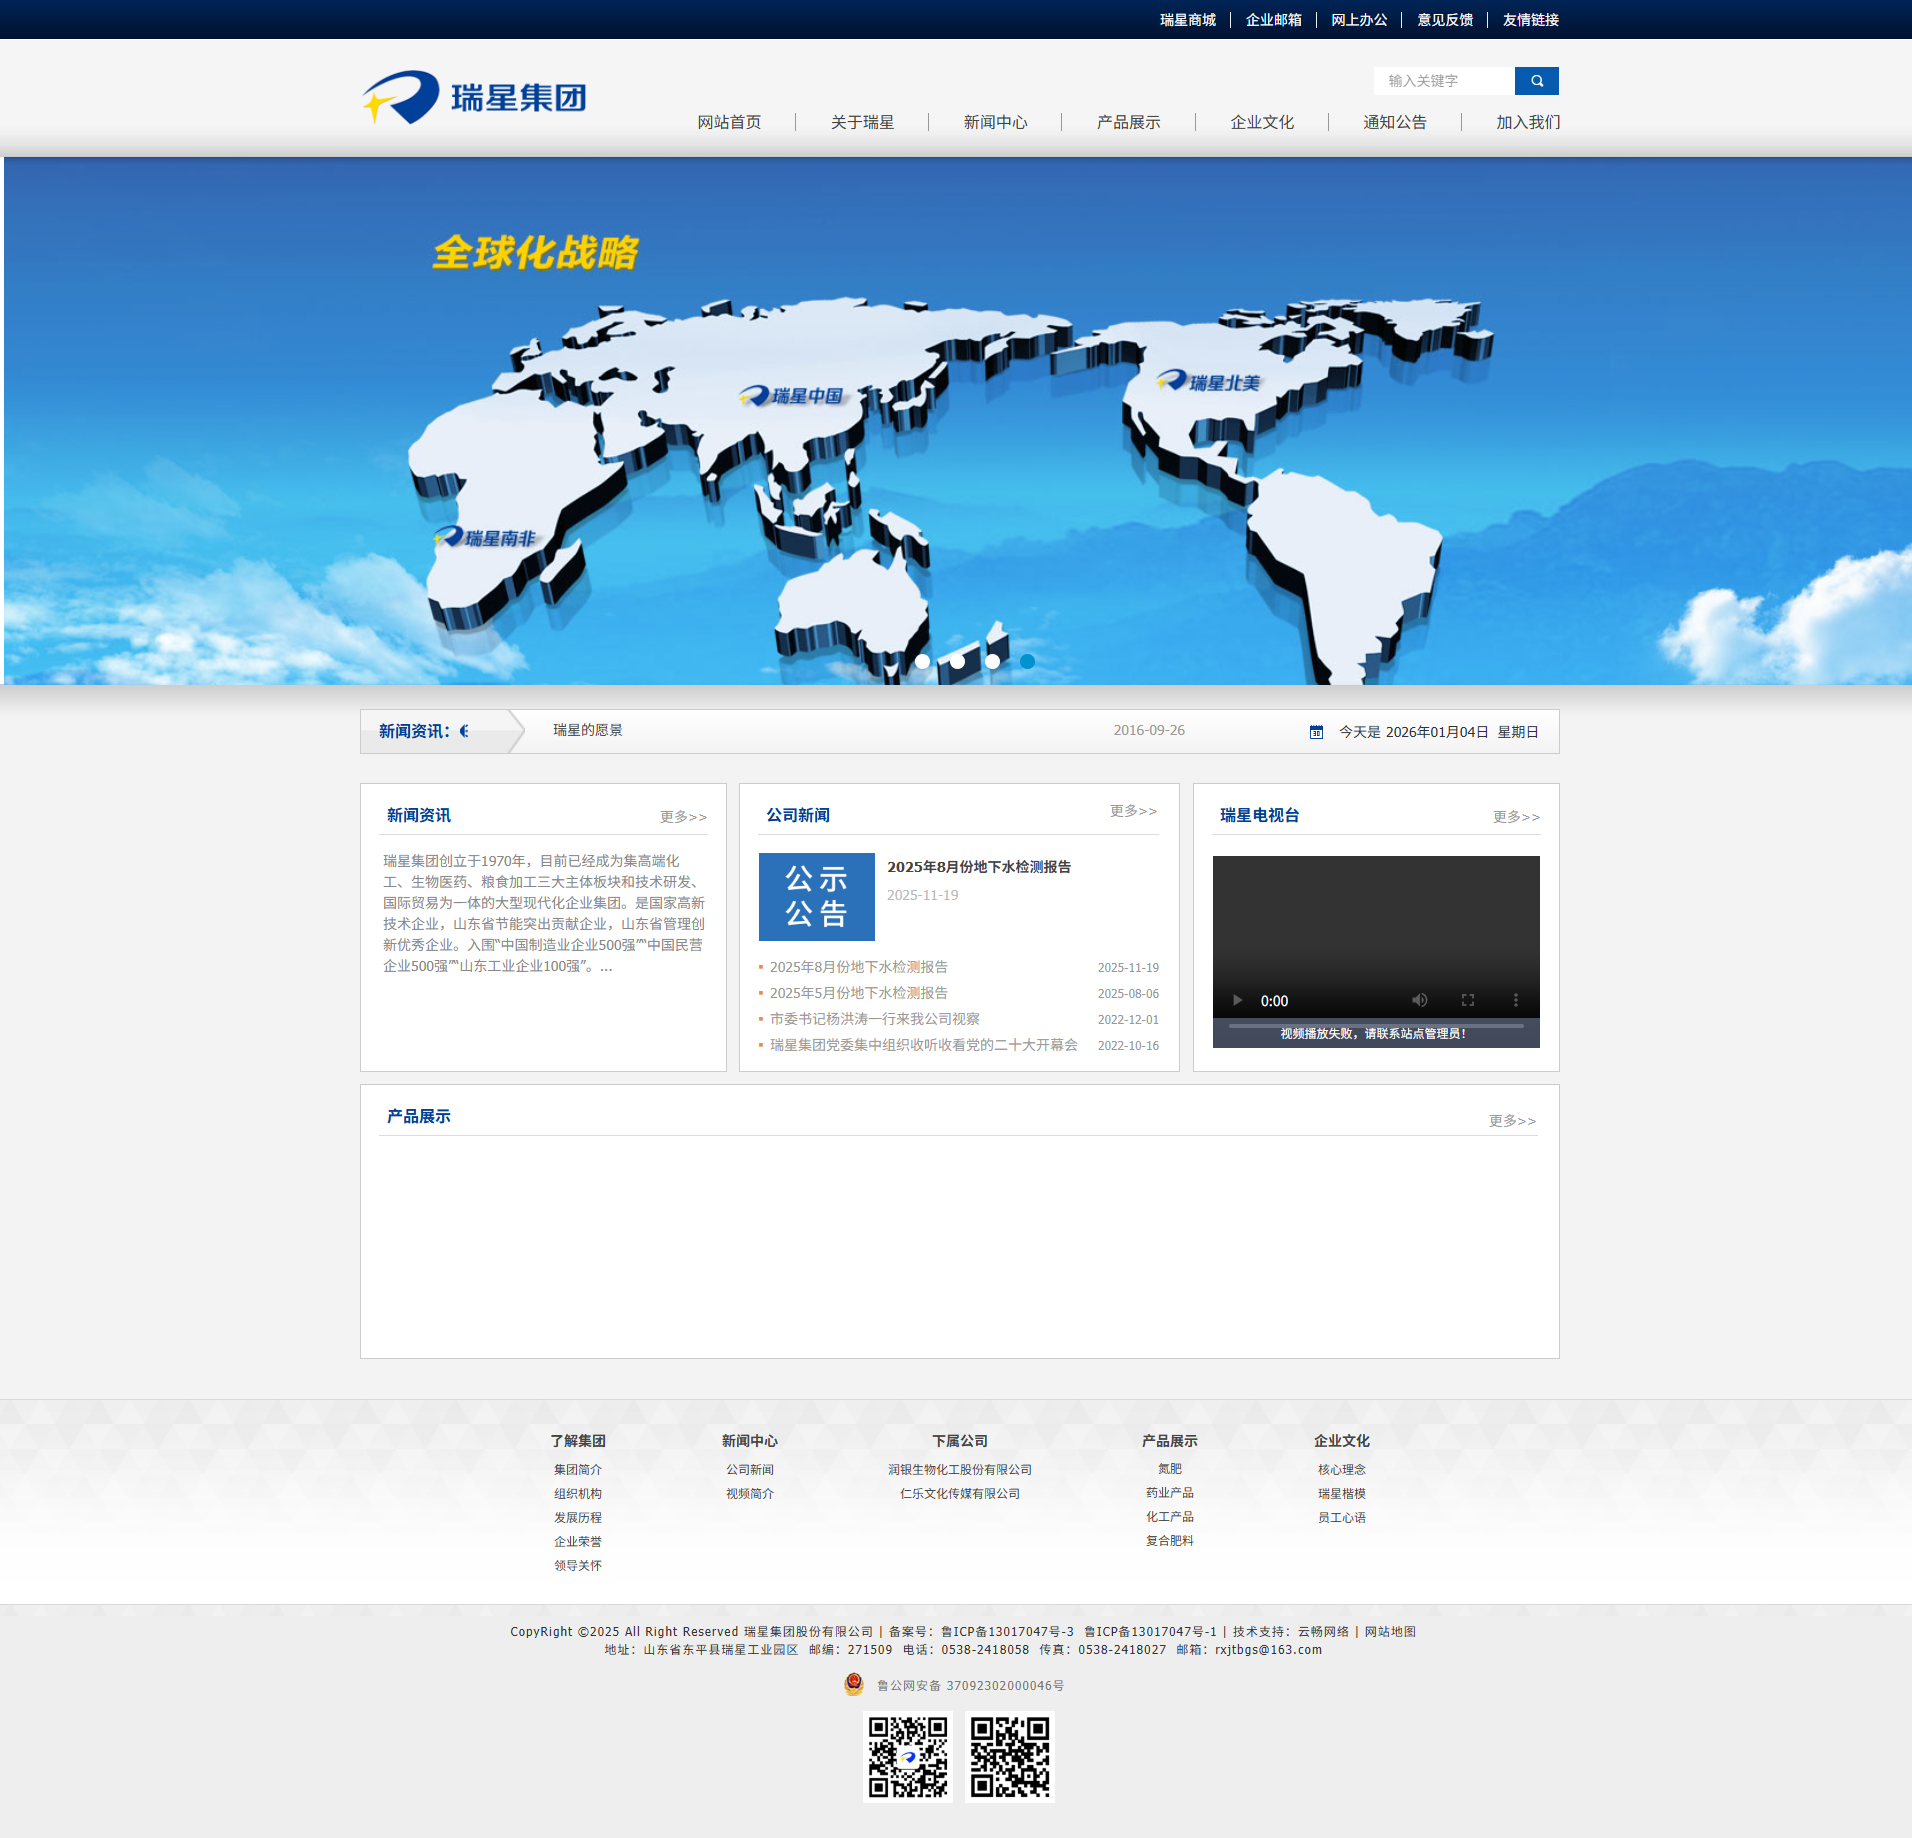Viewport: 1912px width, 1838px height.
Task: Click the calendar icon beside today's date
Action: point(1316,732)
